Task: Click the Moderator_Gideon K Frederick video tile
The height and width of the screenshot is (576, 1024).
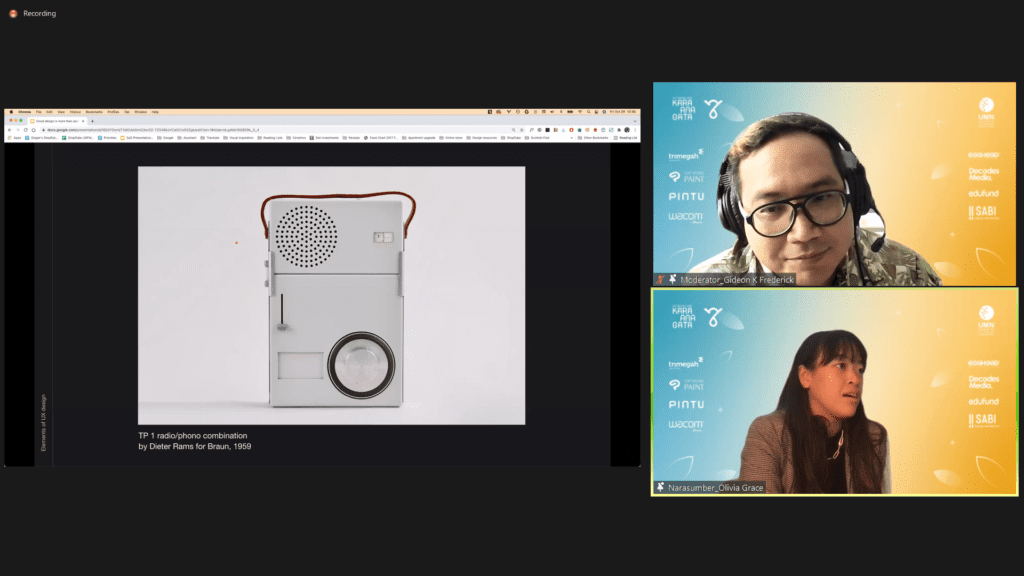Action: tap(834, 184)
